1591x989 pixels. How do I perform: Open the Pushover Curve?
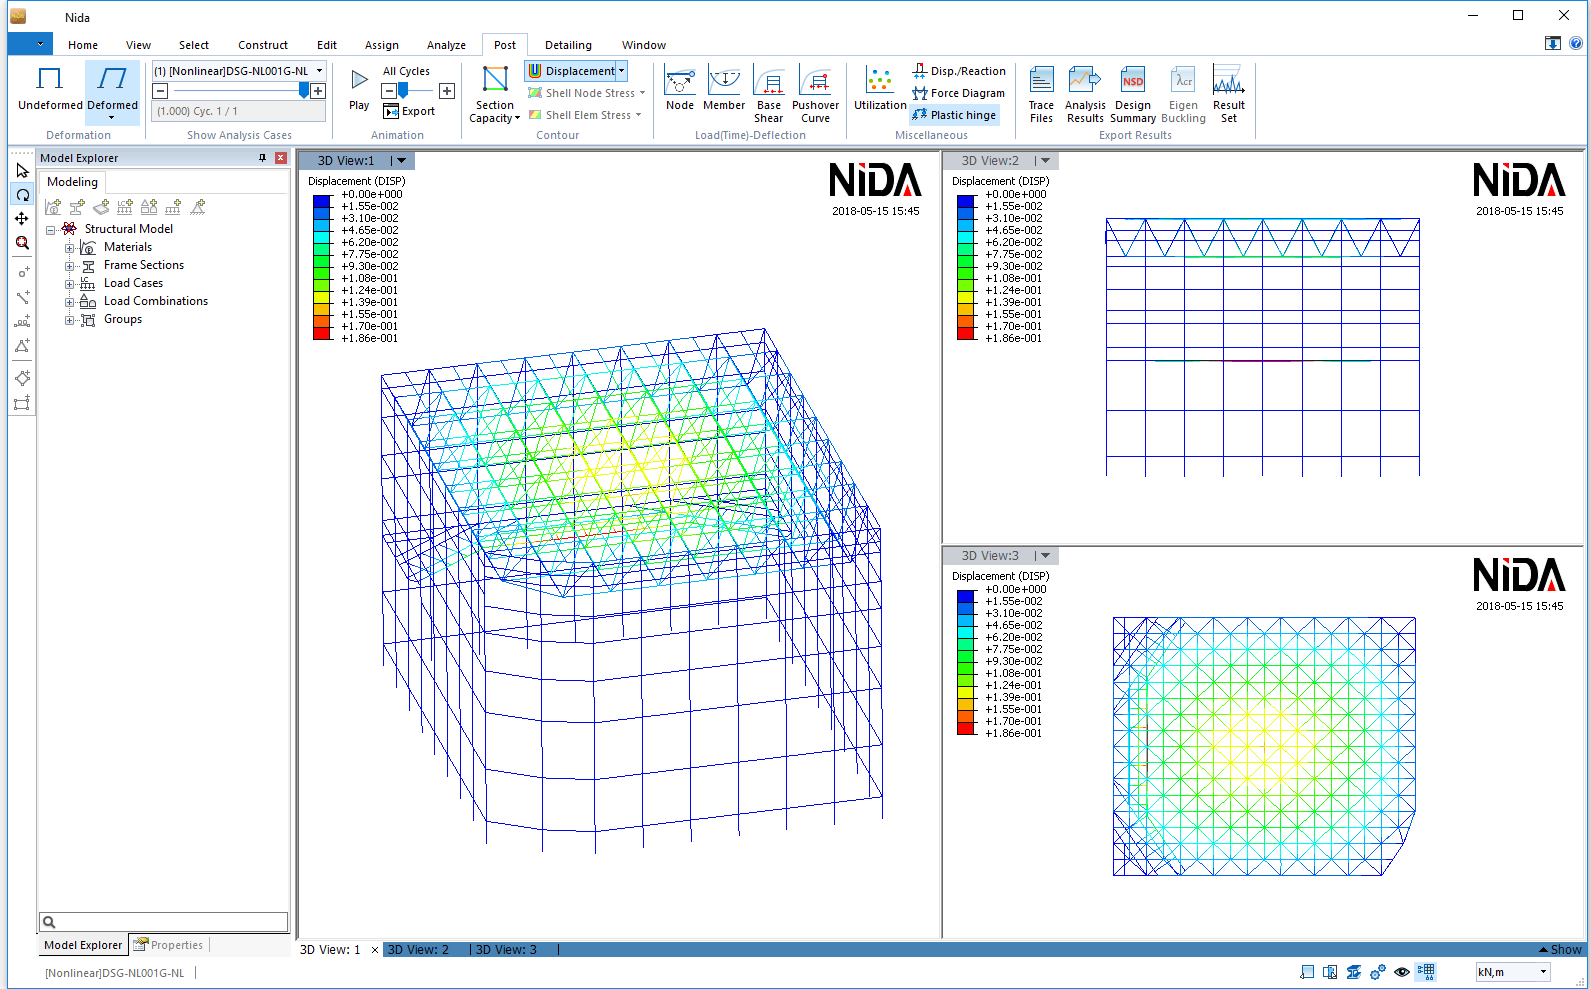tap(816, 96)
